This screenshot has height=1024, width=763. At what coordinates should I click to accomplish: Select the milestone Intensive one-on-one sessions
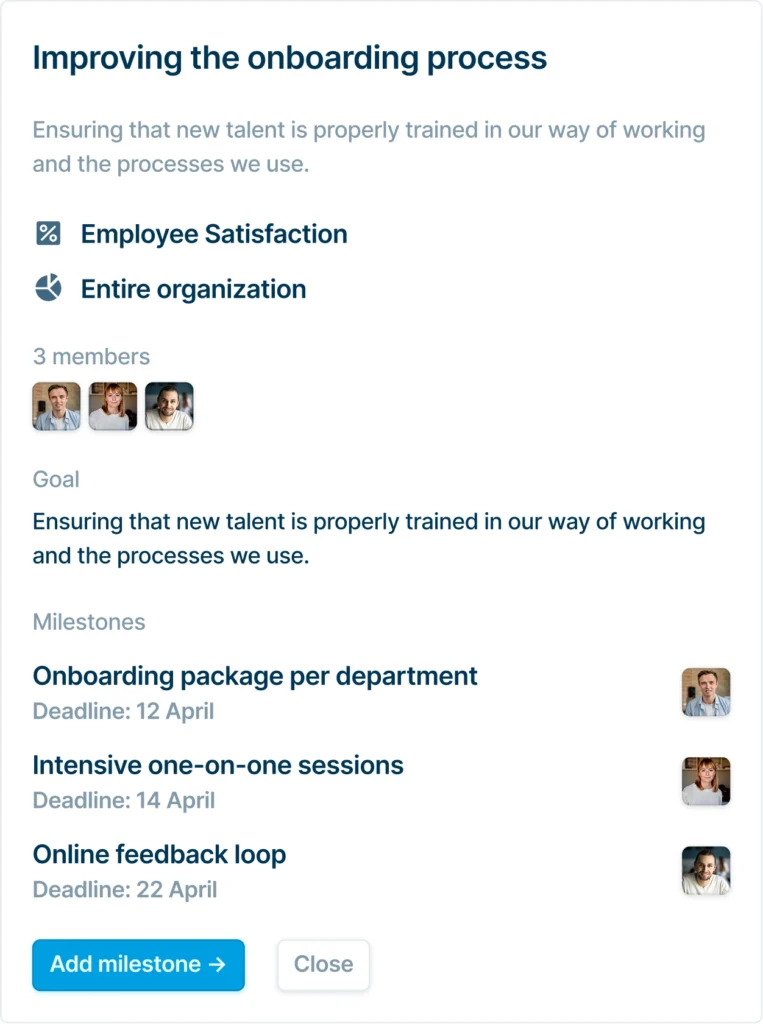tap(218, 765)
